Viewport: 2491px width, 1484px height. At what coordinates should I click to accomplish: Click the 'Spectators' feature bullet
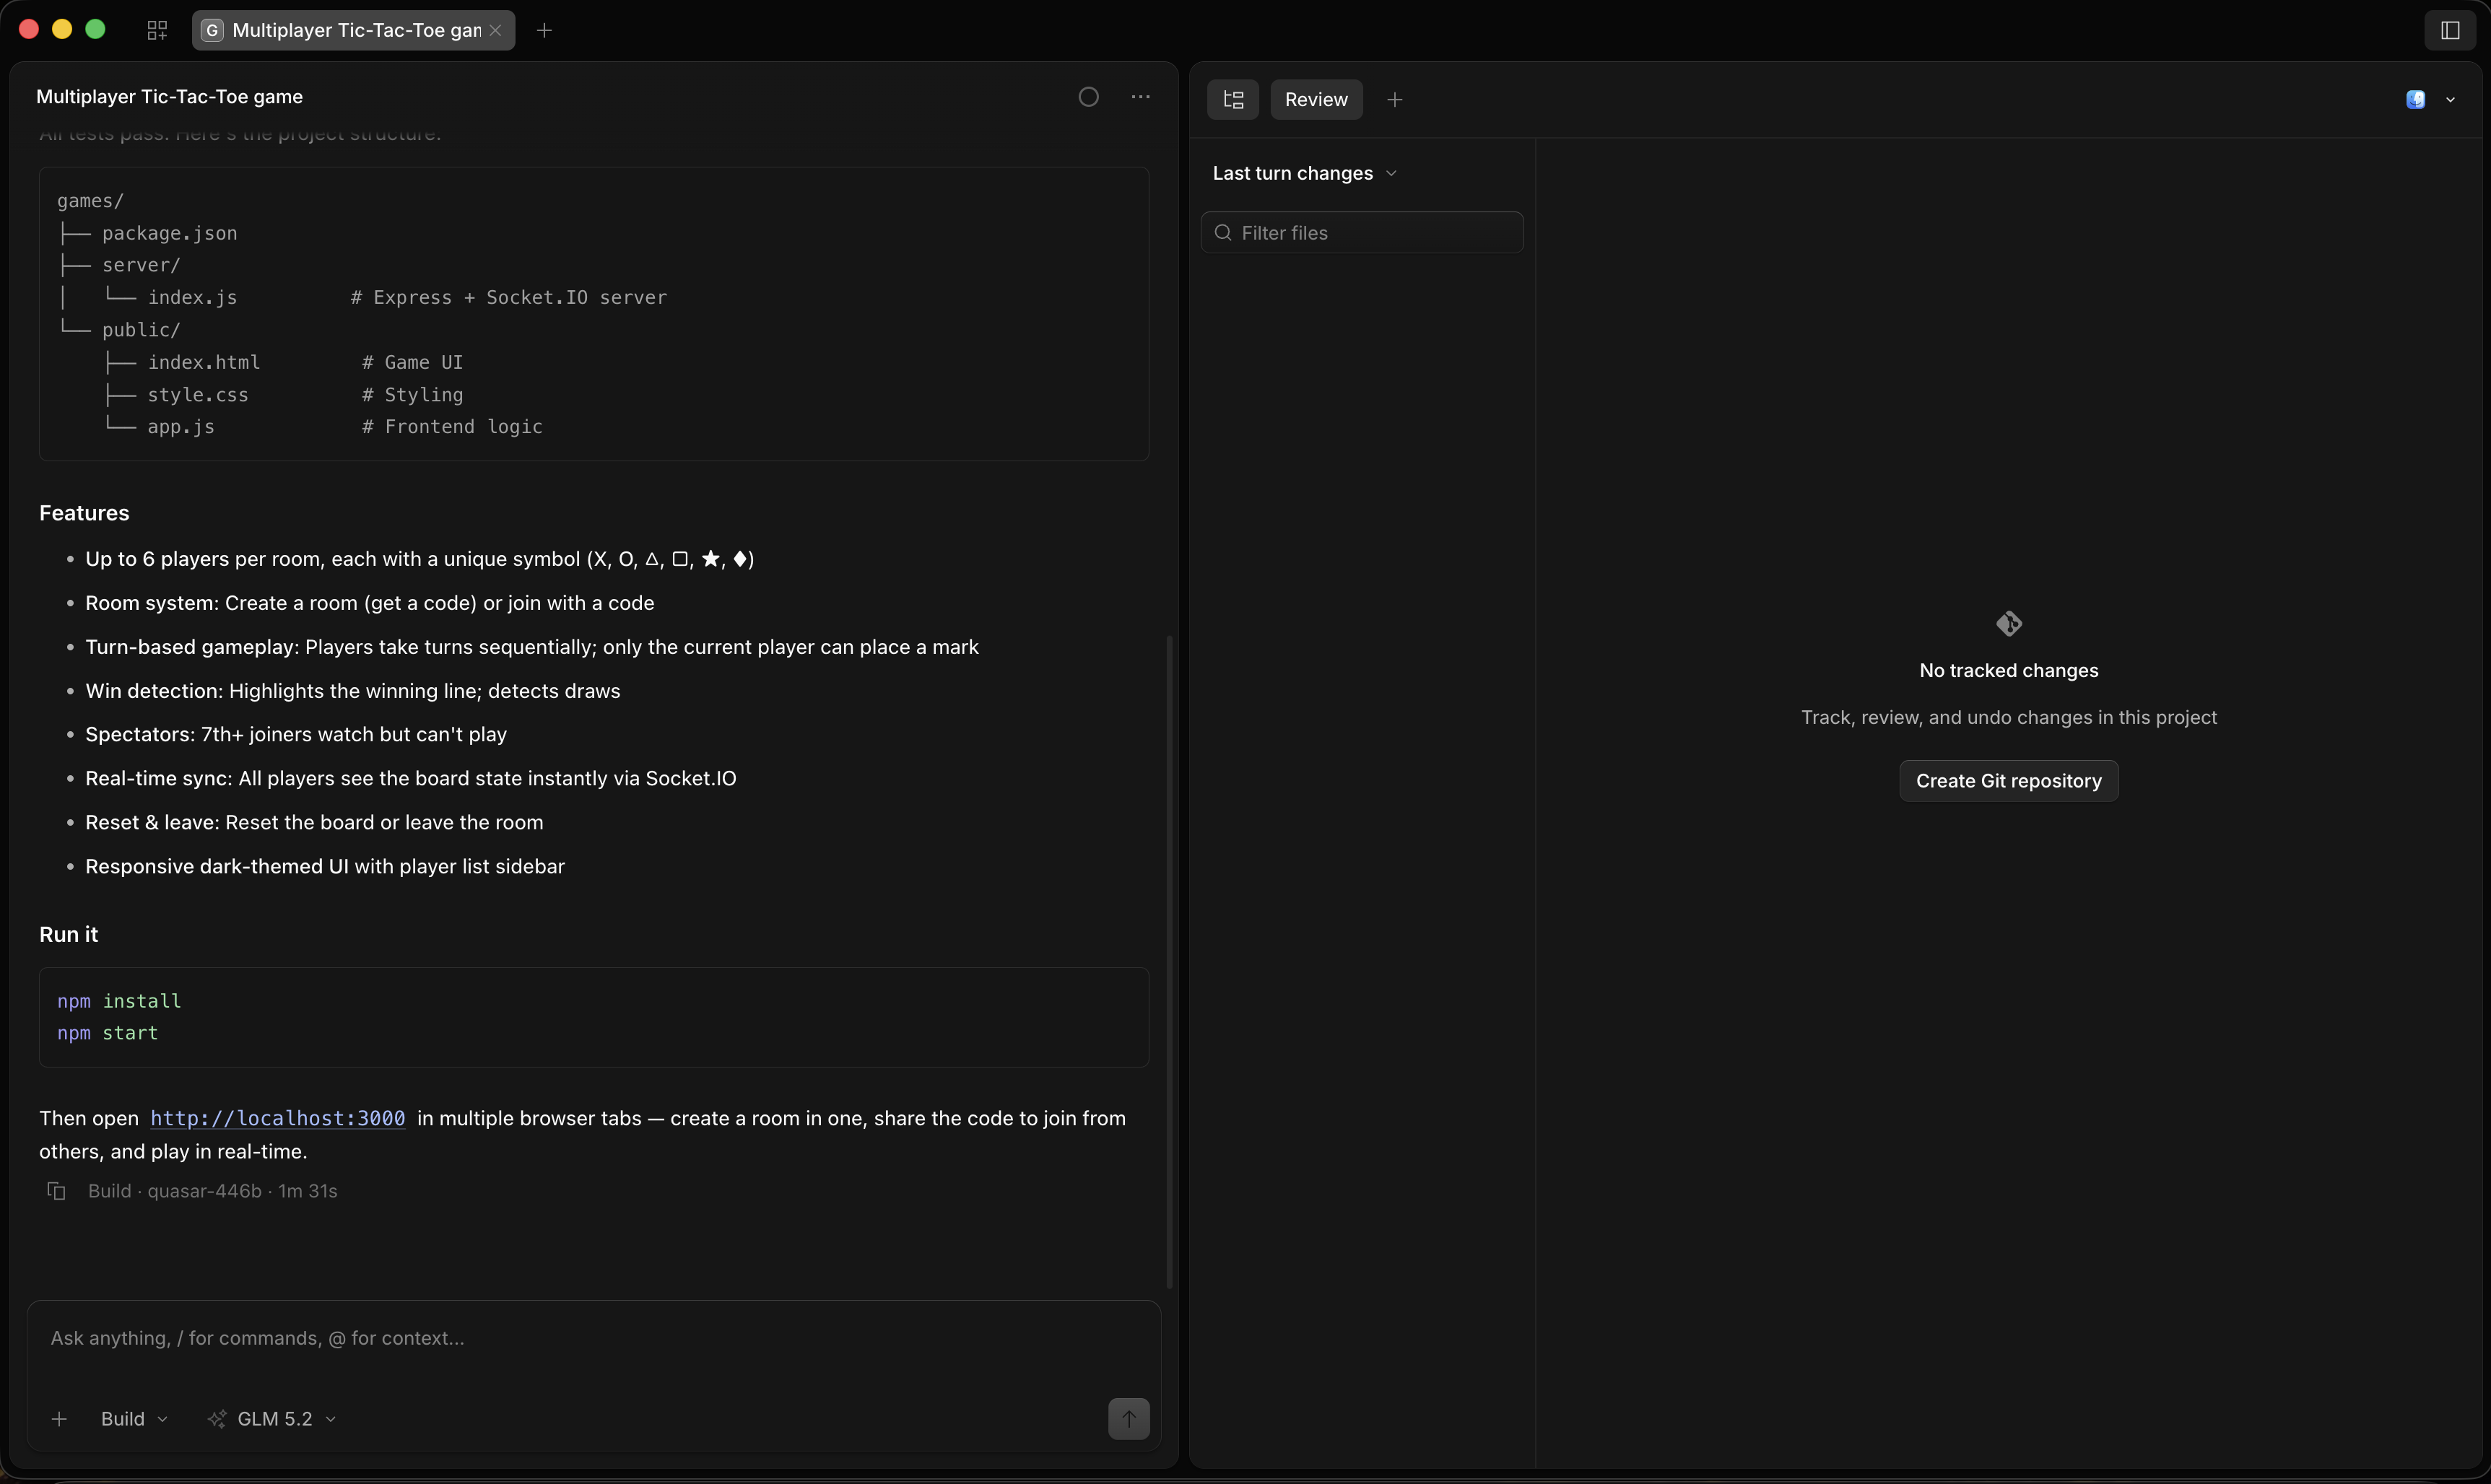(x=296, y=734)
